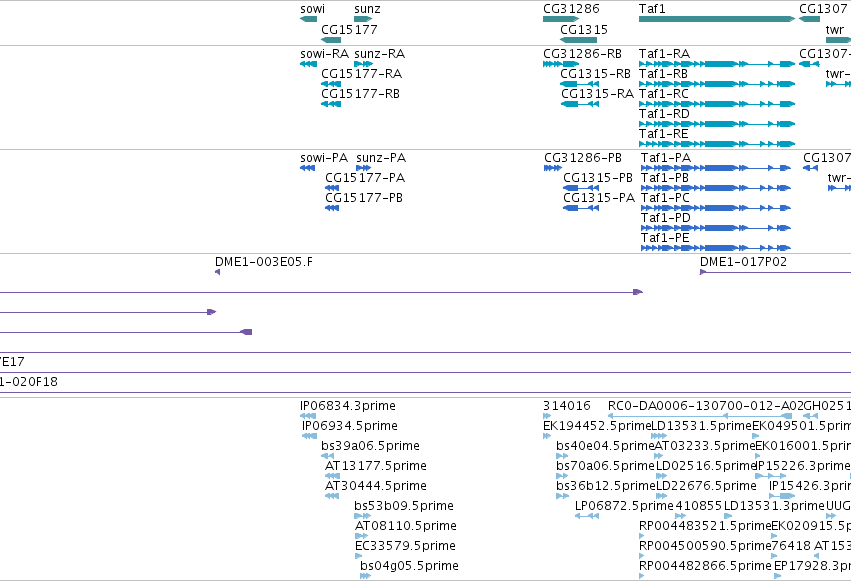This screenshot has width=851, height=581.
Task: Open EST EP17928.3prime
Action: point(778,577)
